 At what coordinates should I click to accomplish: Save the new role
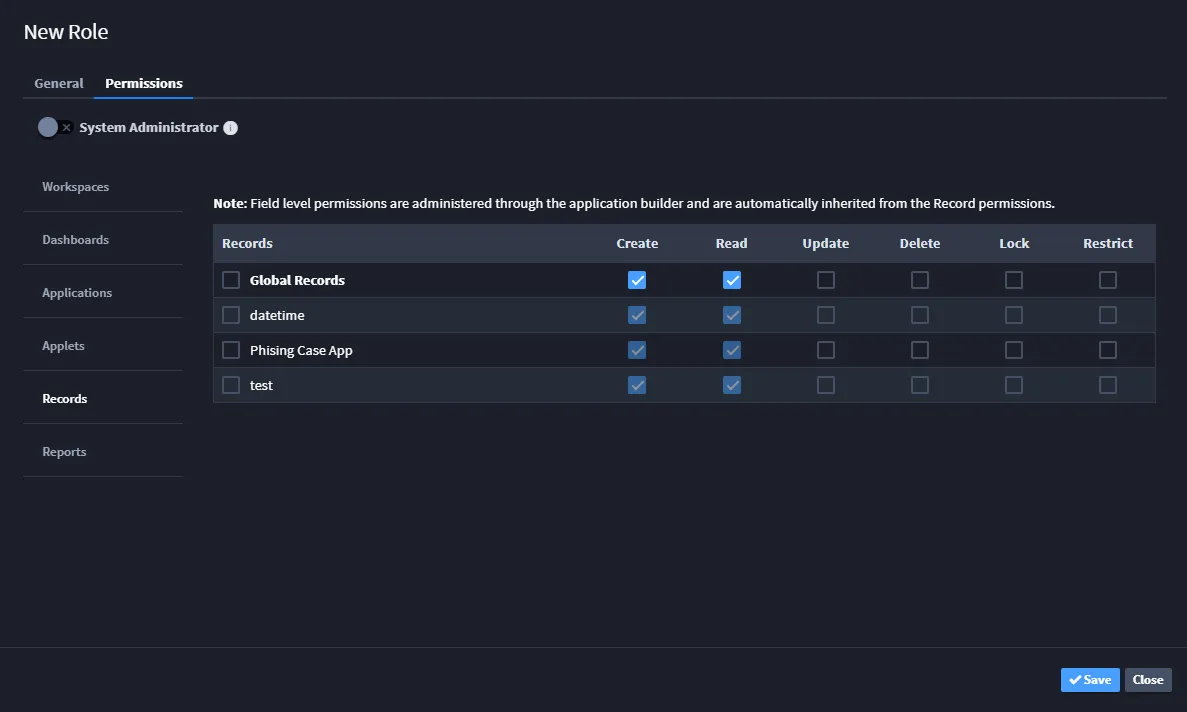click(1090, 679)
